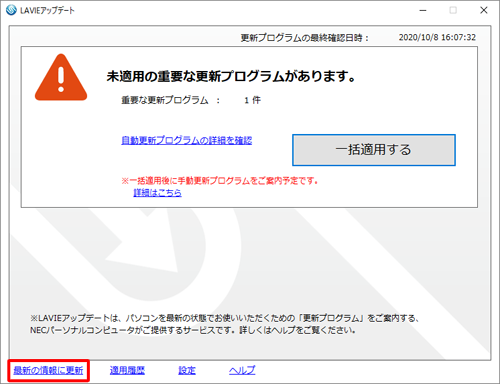Close the LAVIEアップデート window
The image size is (500, 384).
click(484, 10)
